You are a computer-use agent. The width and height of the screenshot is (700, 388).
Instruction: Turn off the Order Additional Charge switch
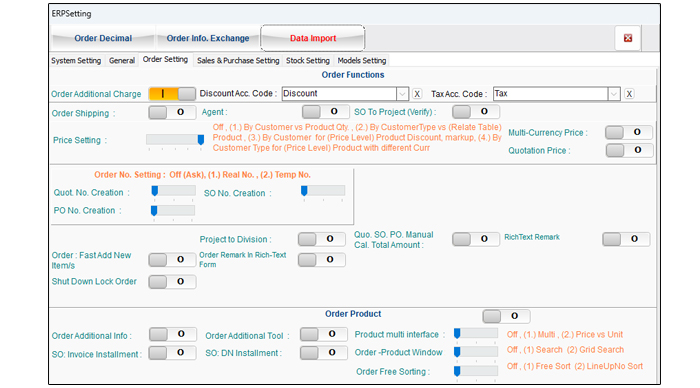pyautogui.click(x=172, y=94)
